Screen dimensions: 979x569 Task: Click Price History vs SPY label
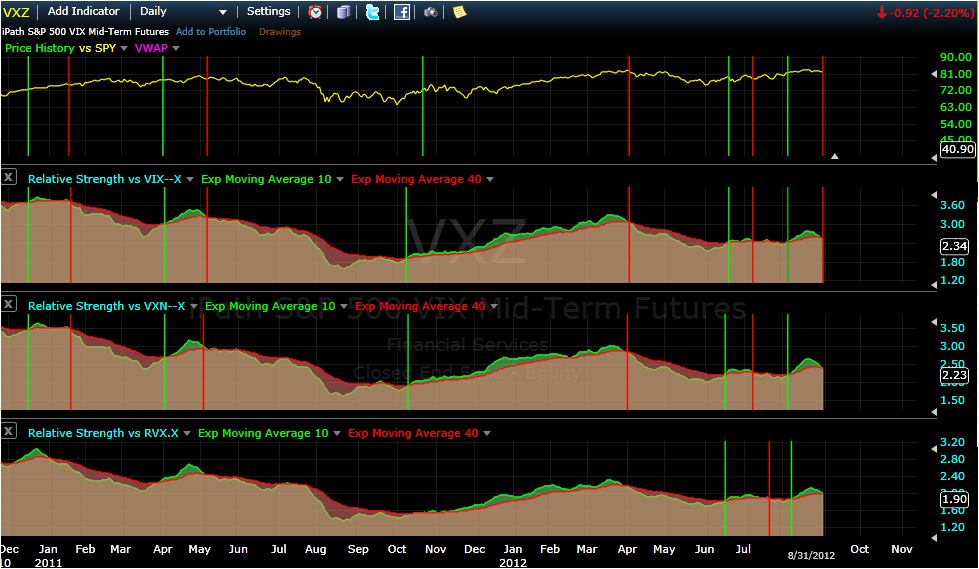(x=61, y=48)
